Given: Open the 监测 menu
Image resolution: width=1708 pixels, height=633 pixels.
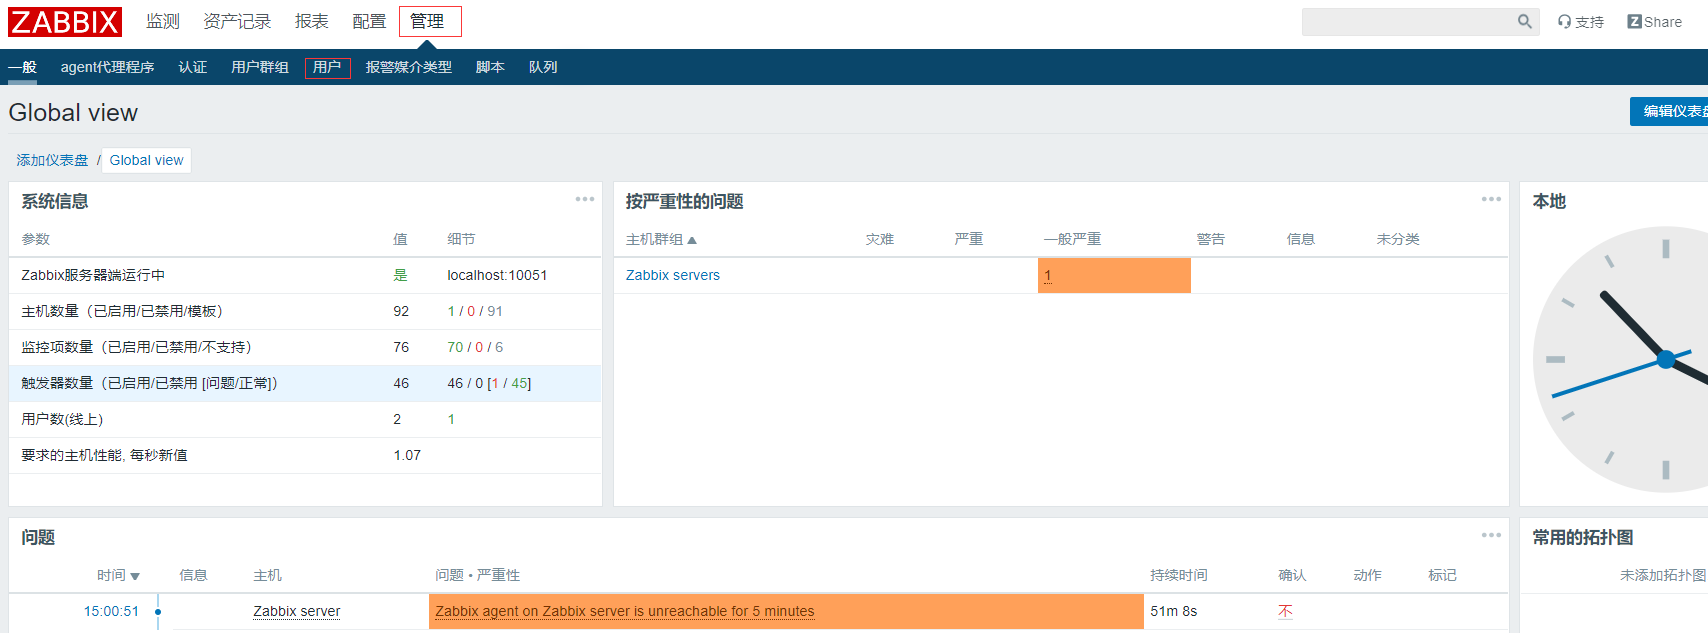Looking at the screenshot, I should (163, 21).
